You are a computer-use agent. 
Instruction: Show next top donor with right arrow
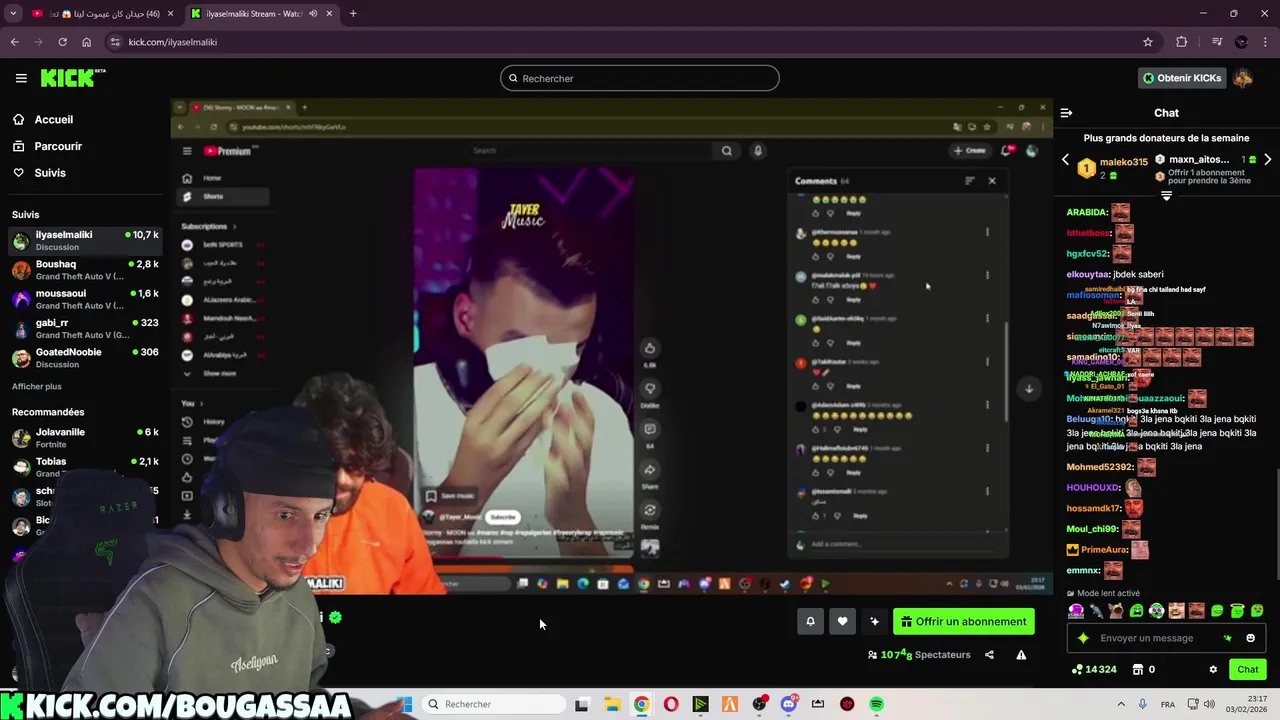tap(1267, 160)
